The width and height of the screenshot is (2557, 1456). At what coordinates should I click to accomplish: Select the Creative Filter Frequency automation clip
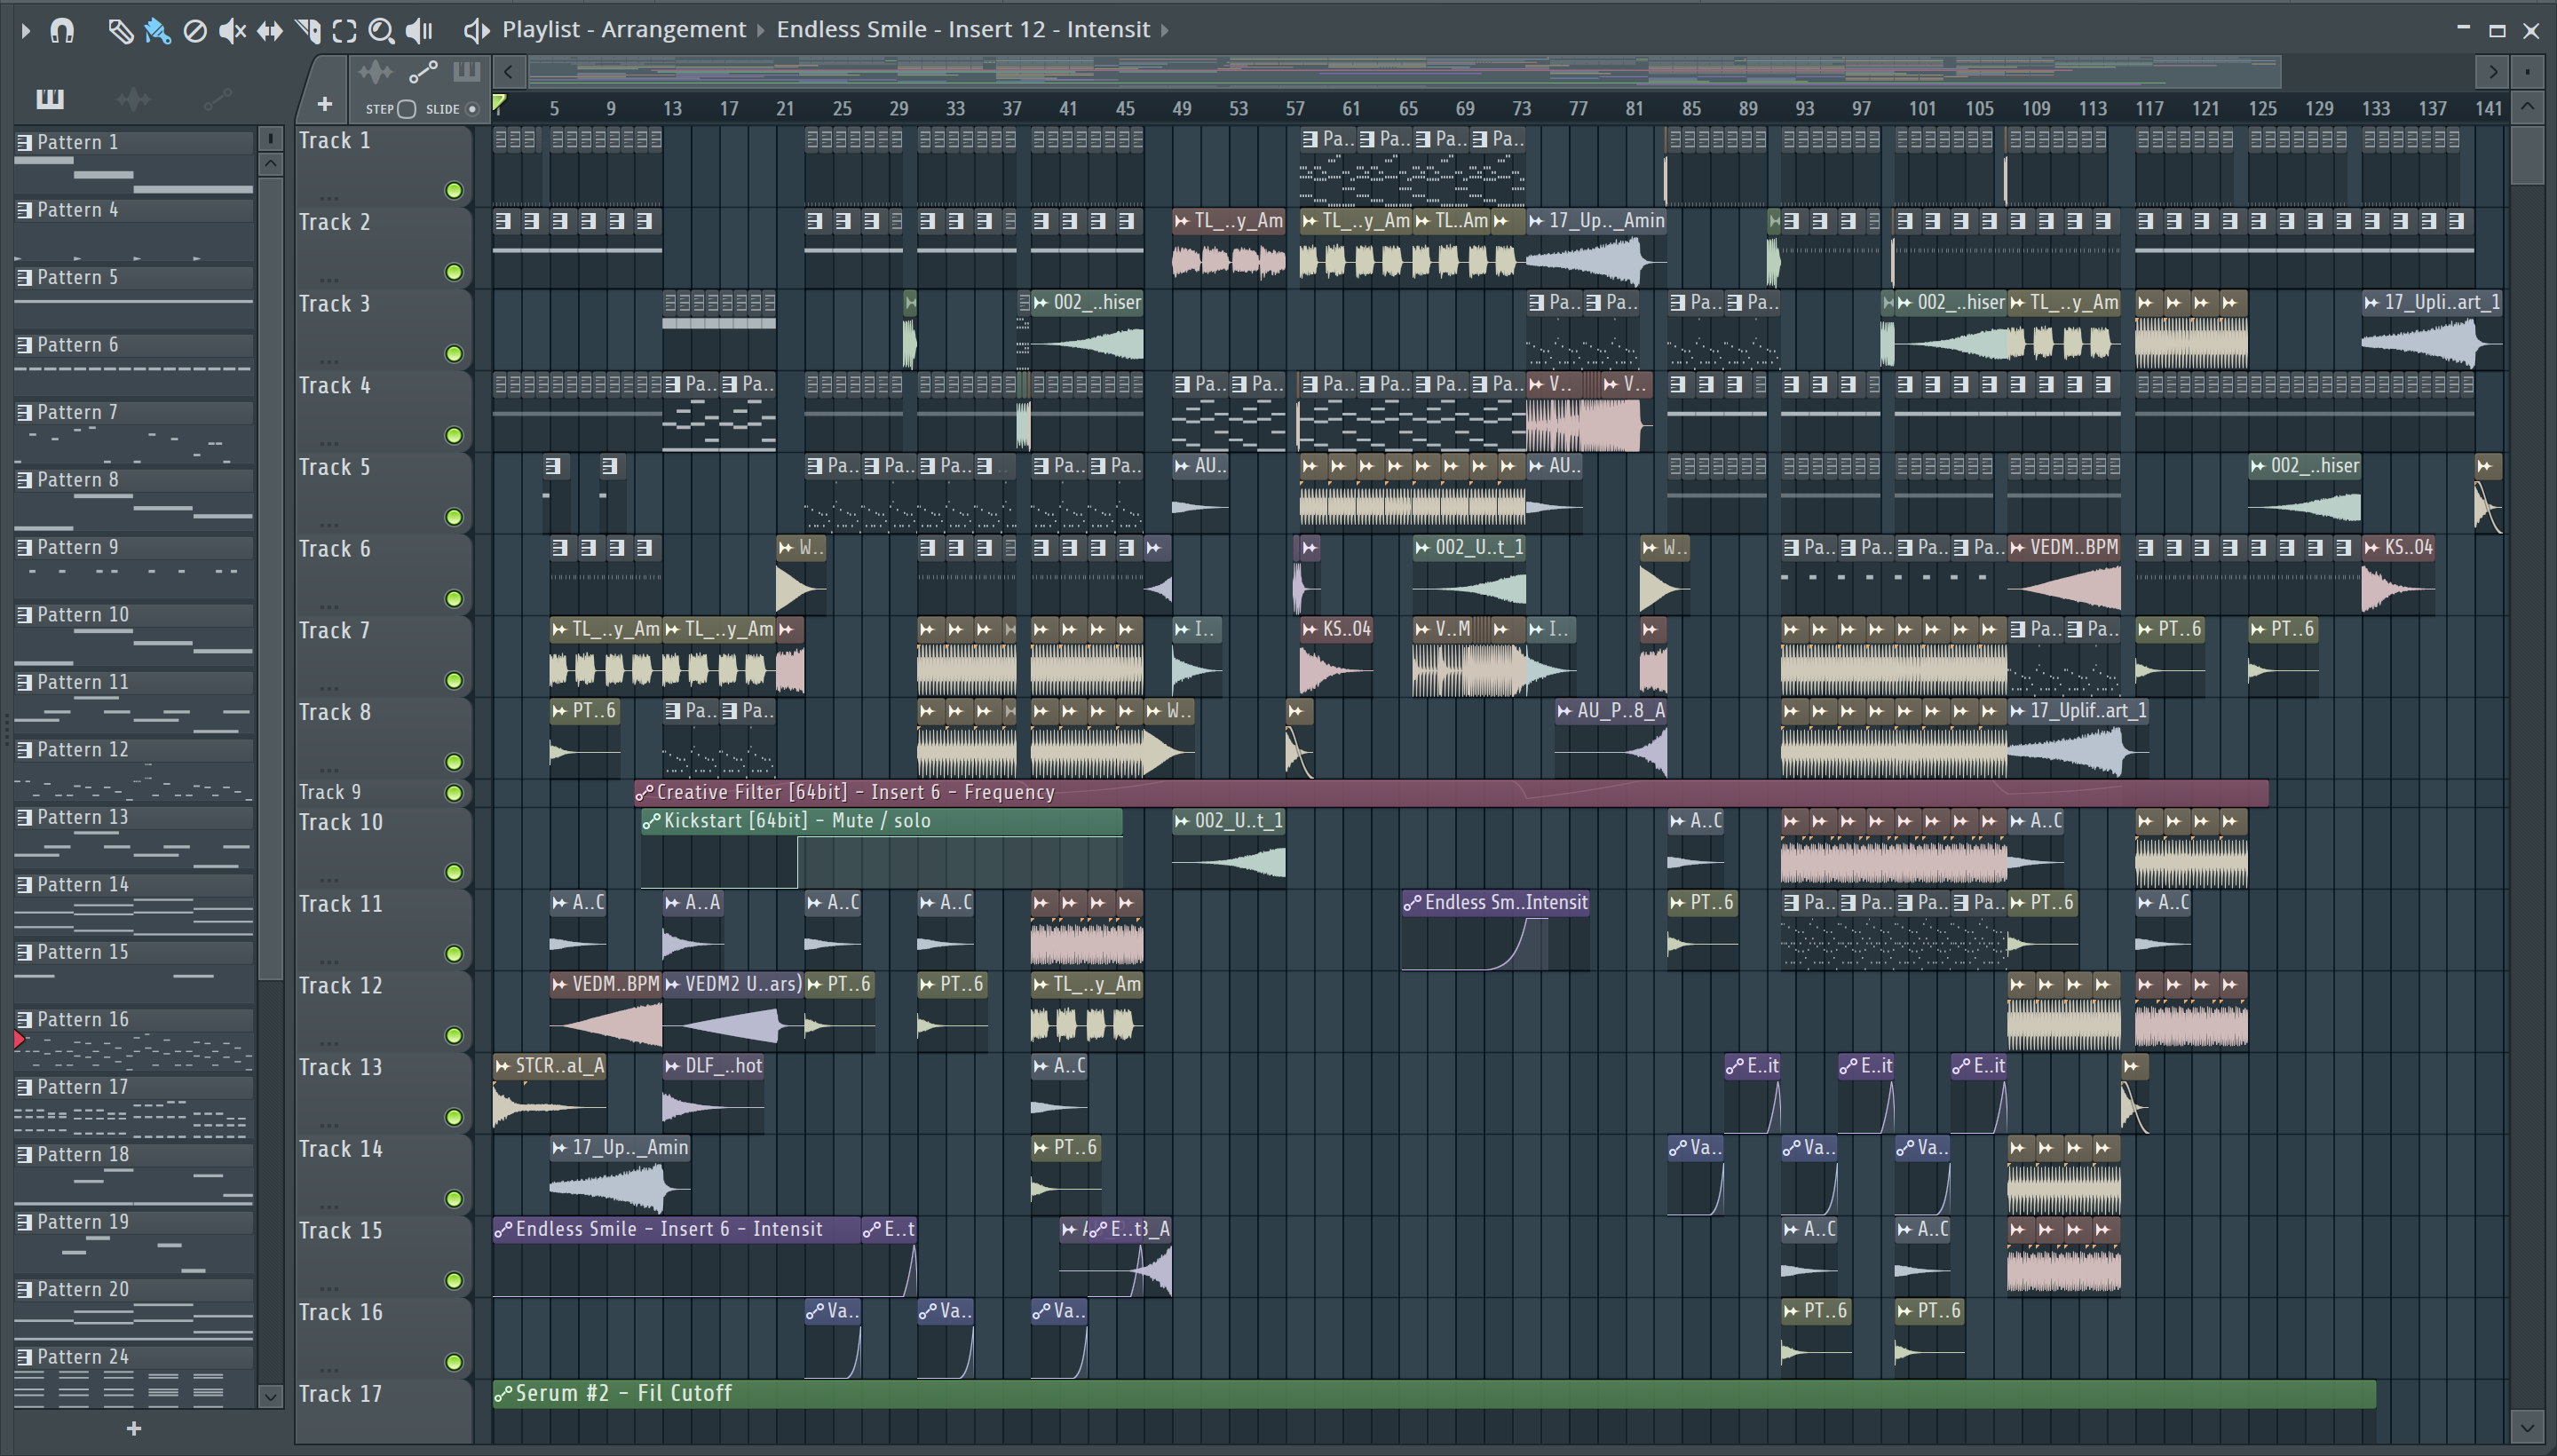(x=1451, y=793)
